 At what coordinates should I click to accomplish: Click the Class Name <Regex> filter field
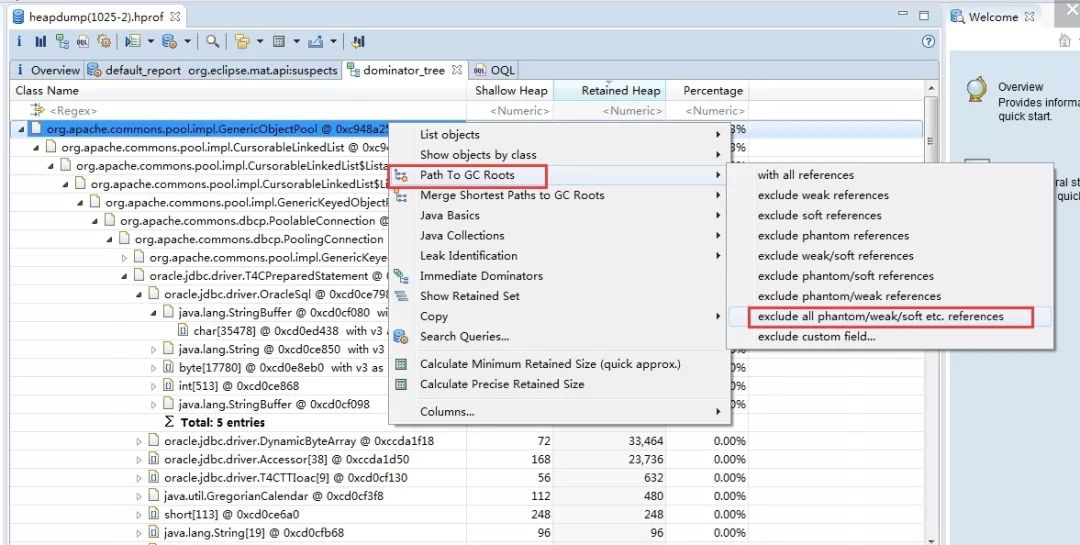tap(238, 110)
